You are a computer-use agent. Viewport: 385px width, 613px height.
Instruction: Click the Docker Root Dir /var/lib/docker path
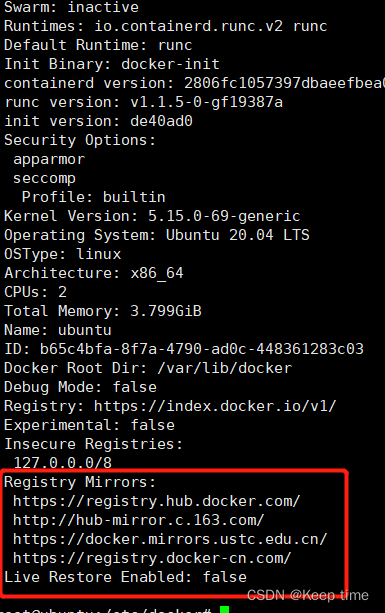(x=224, y=368)
